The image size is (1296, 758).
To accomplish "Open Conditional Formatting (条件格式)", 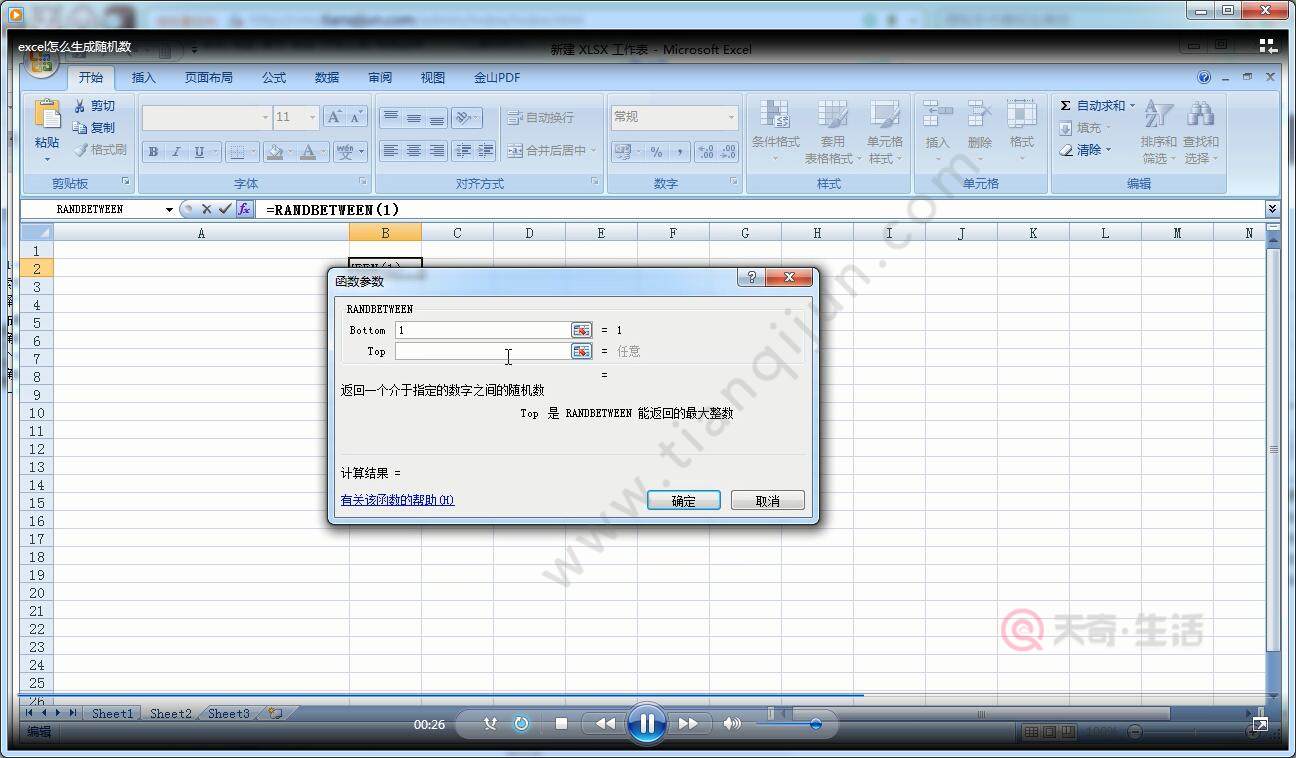I will pos(776,132).
